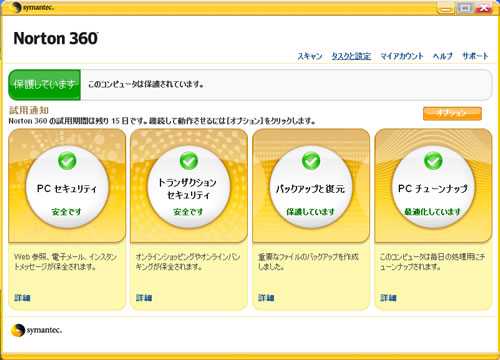Click the checkmark on トランザクションセキュリティ card
This screenshot has width=500, height=360.
pyautogui.click(x=189, y=161)
